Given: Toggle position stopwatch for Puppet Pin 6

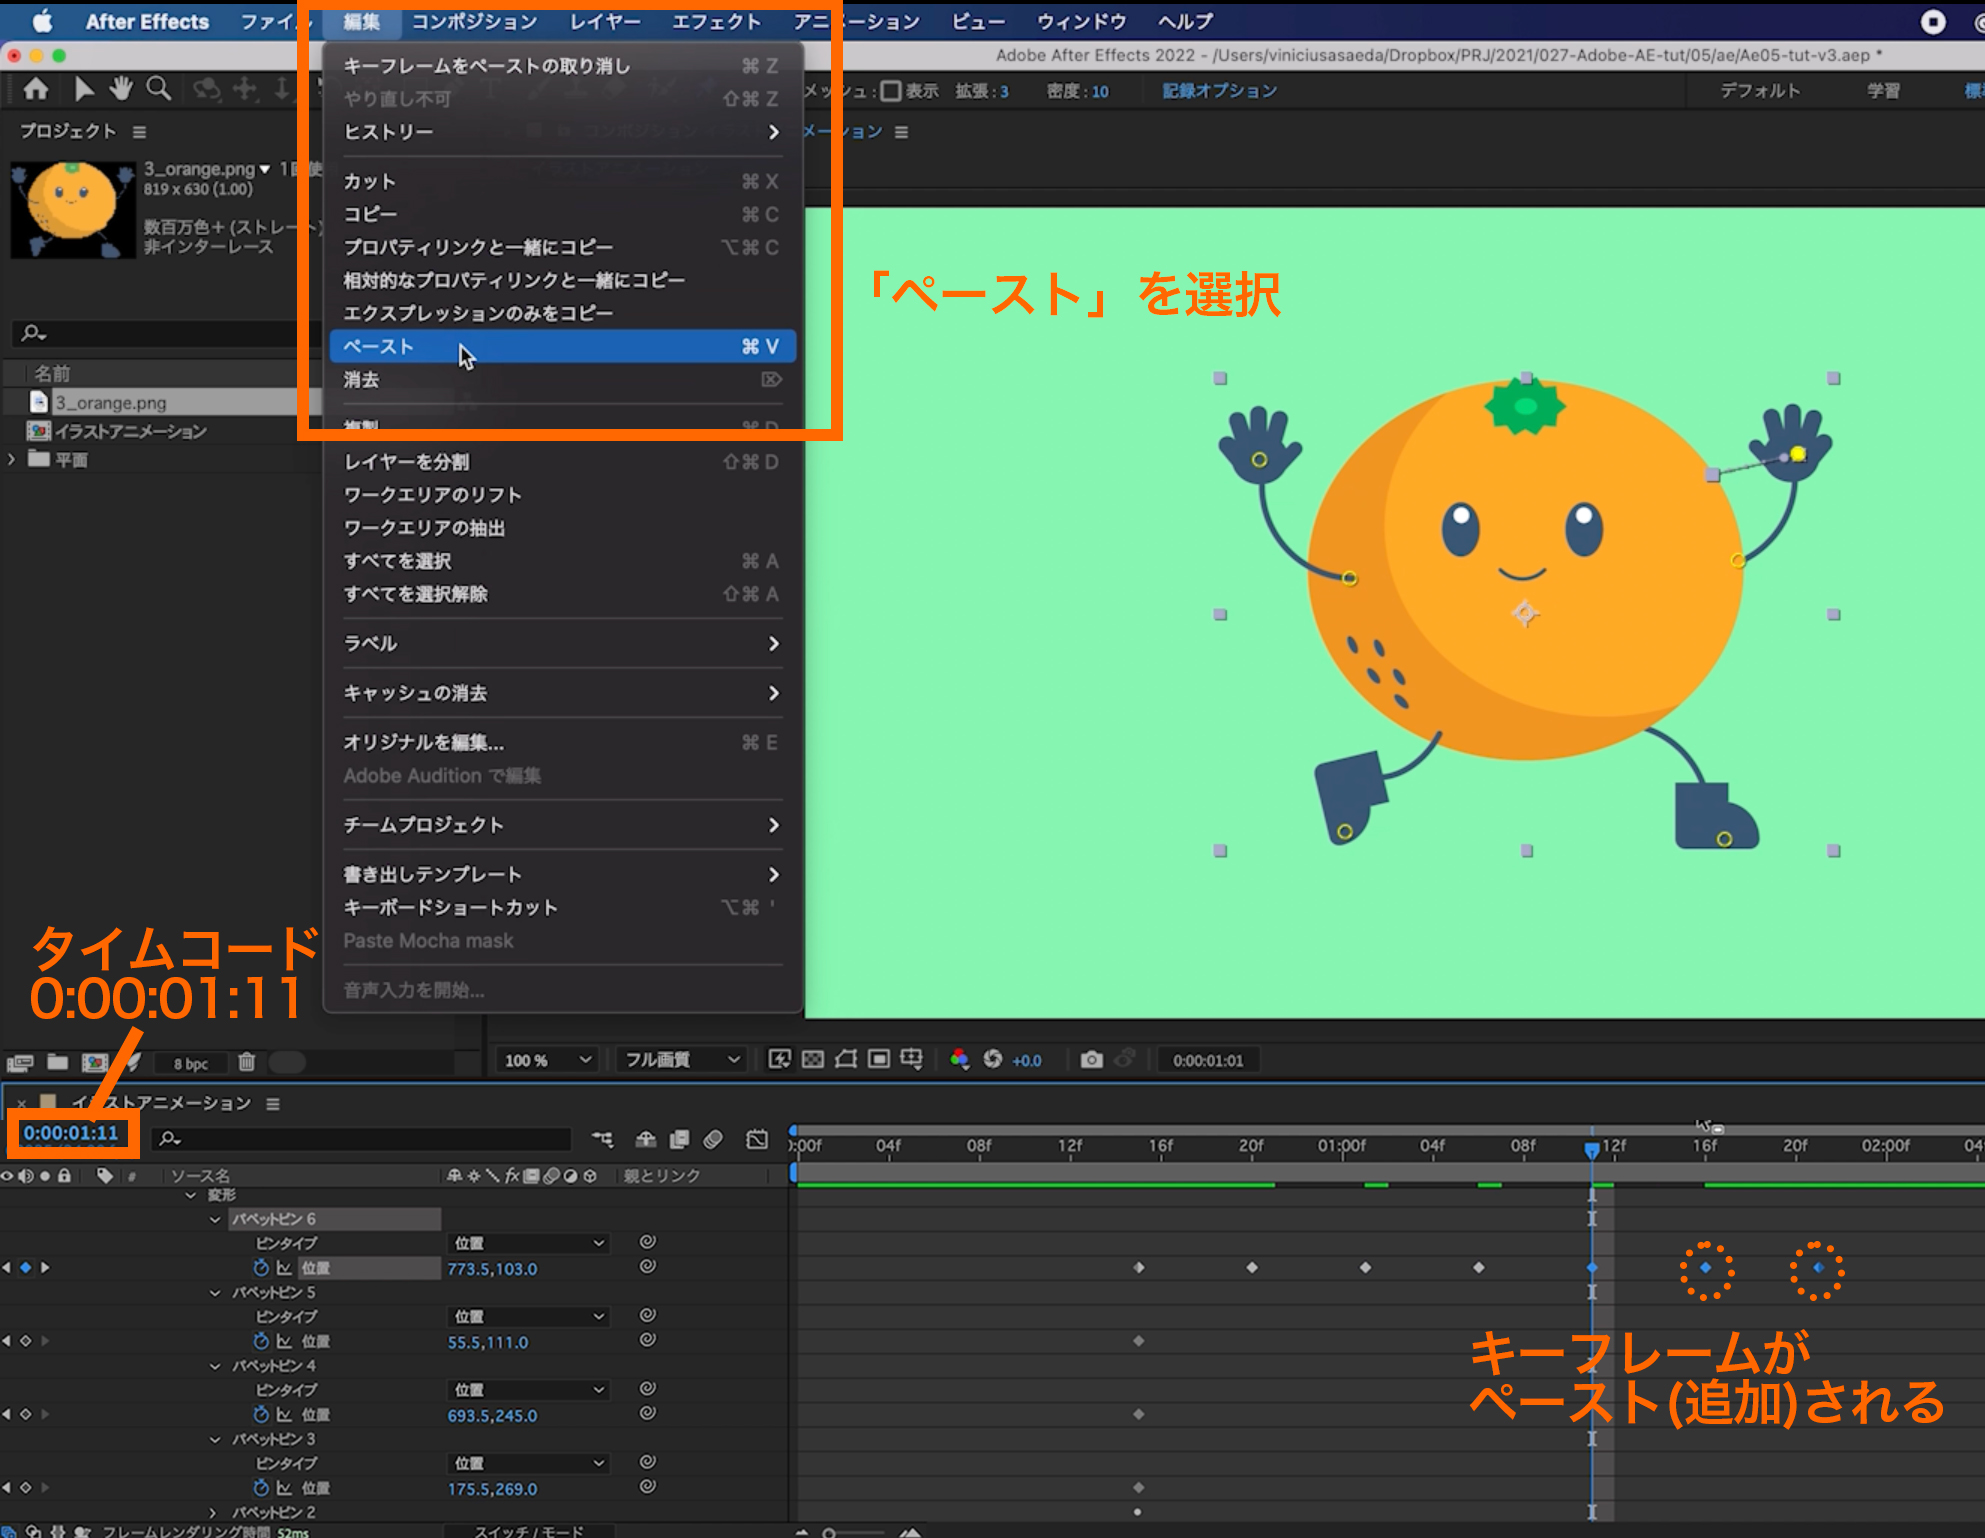Looking at the screenshot, I should 261,1268.
